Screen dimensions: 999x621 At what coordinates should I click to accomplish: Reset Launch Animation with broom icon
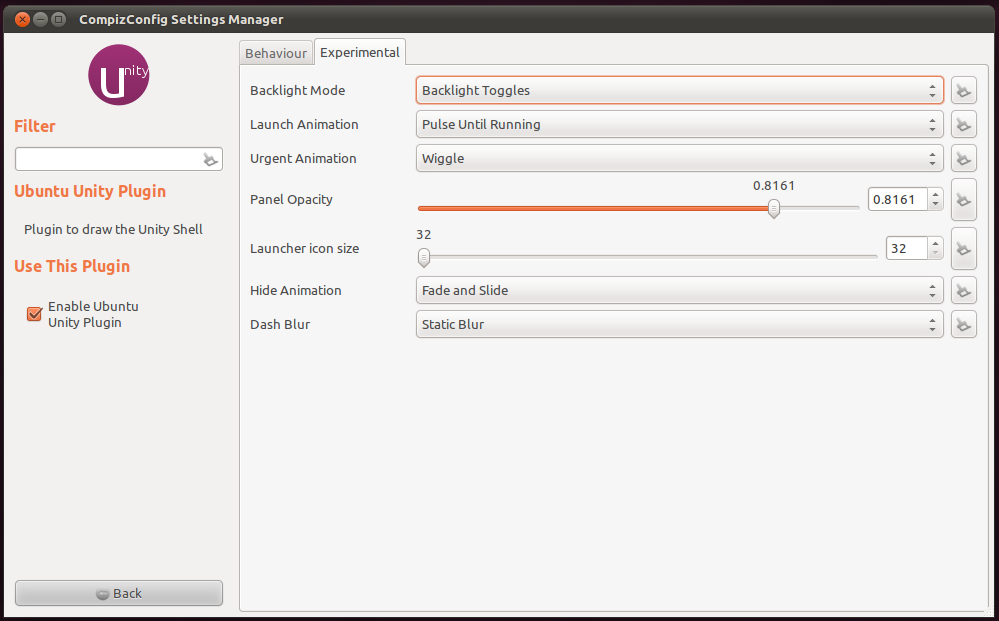coord(963,125)
